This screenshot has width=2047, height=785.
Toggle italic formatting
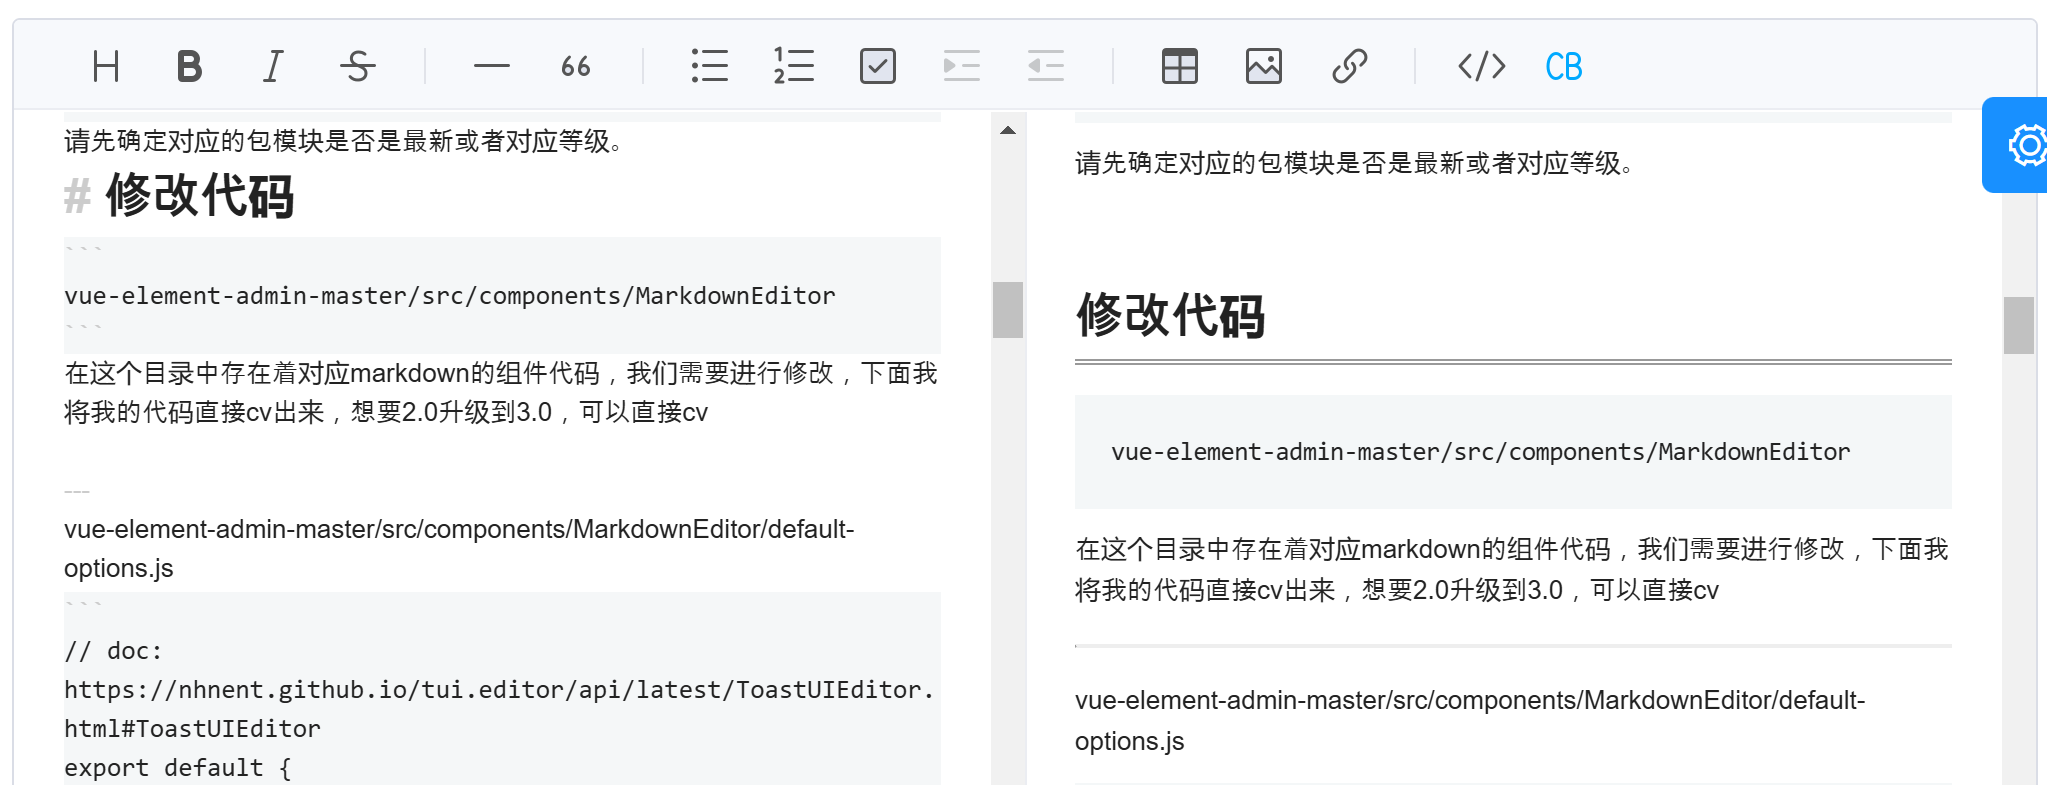273,67
